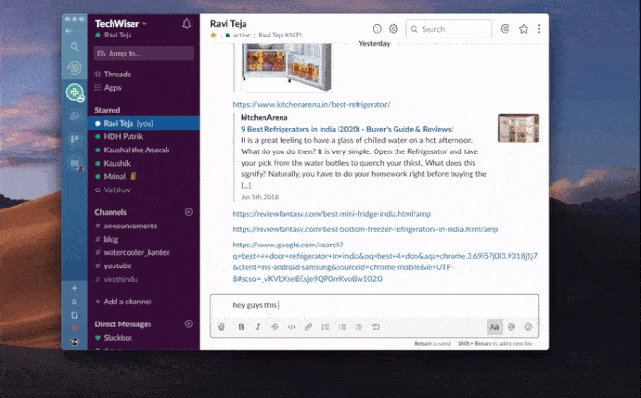Select Ravi Teja (you) conversation

point(143,123)
